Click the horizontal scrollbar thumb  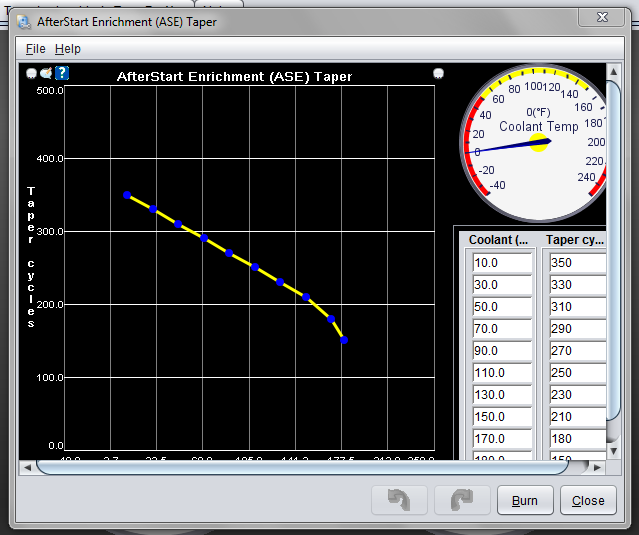pyautogui.click(x=300, y=467)
